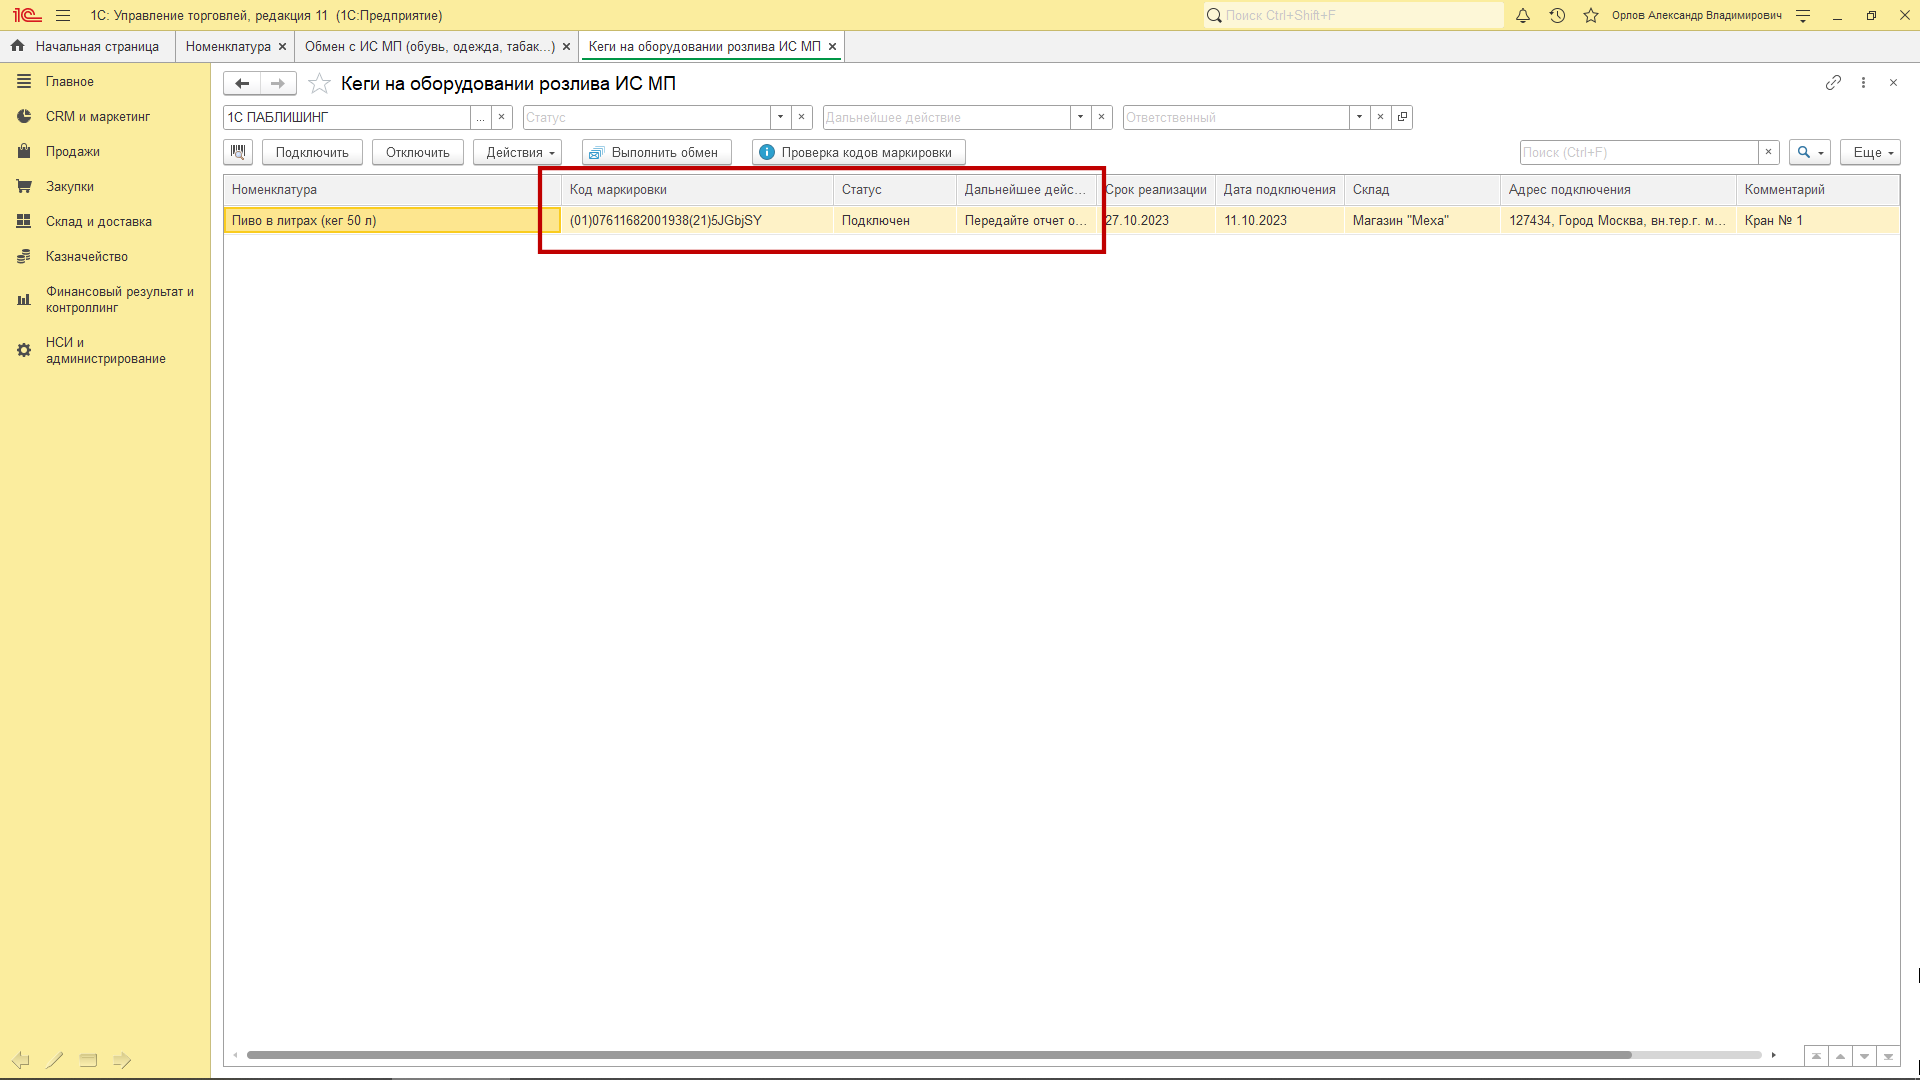
Task: Close the Кеги на оборудовании розлива tab
Action: click(832, 46)
